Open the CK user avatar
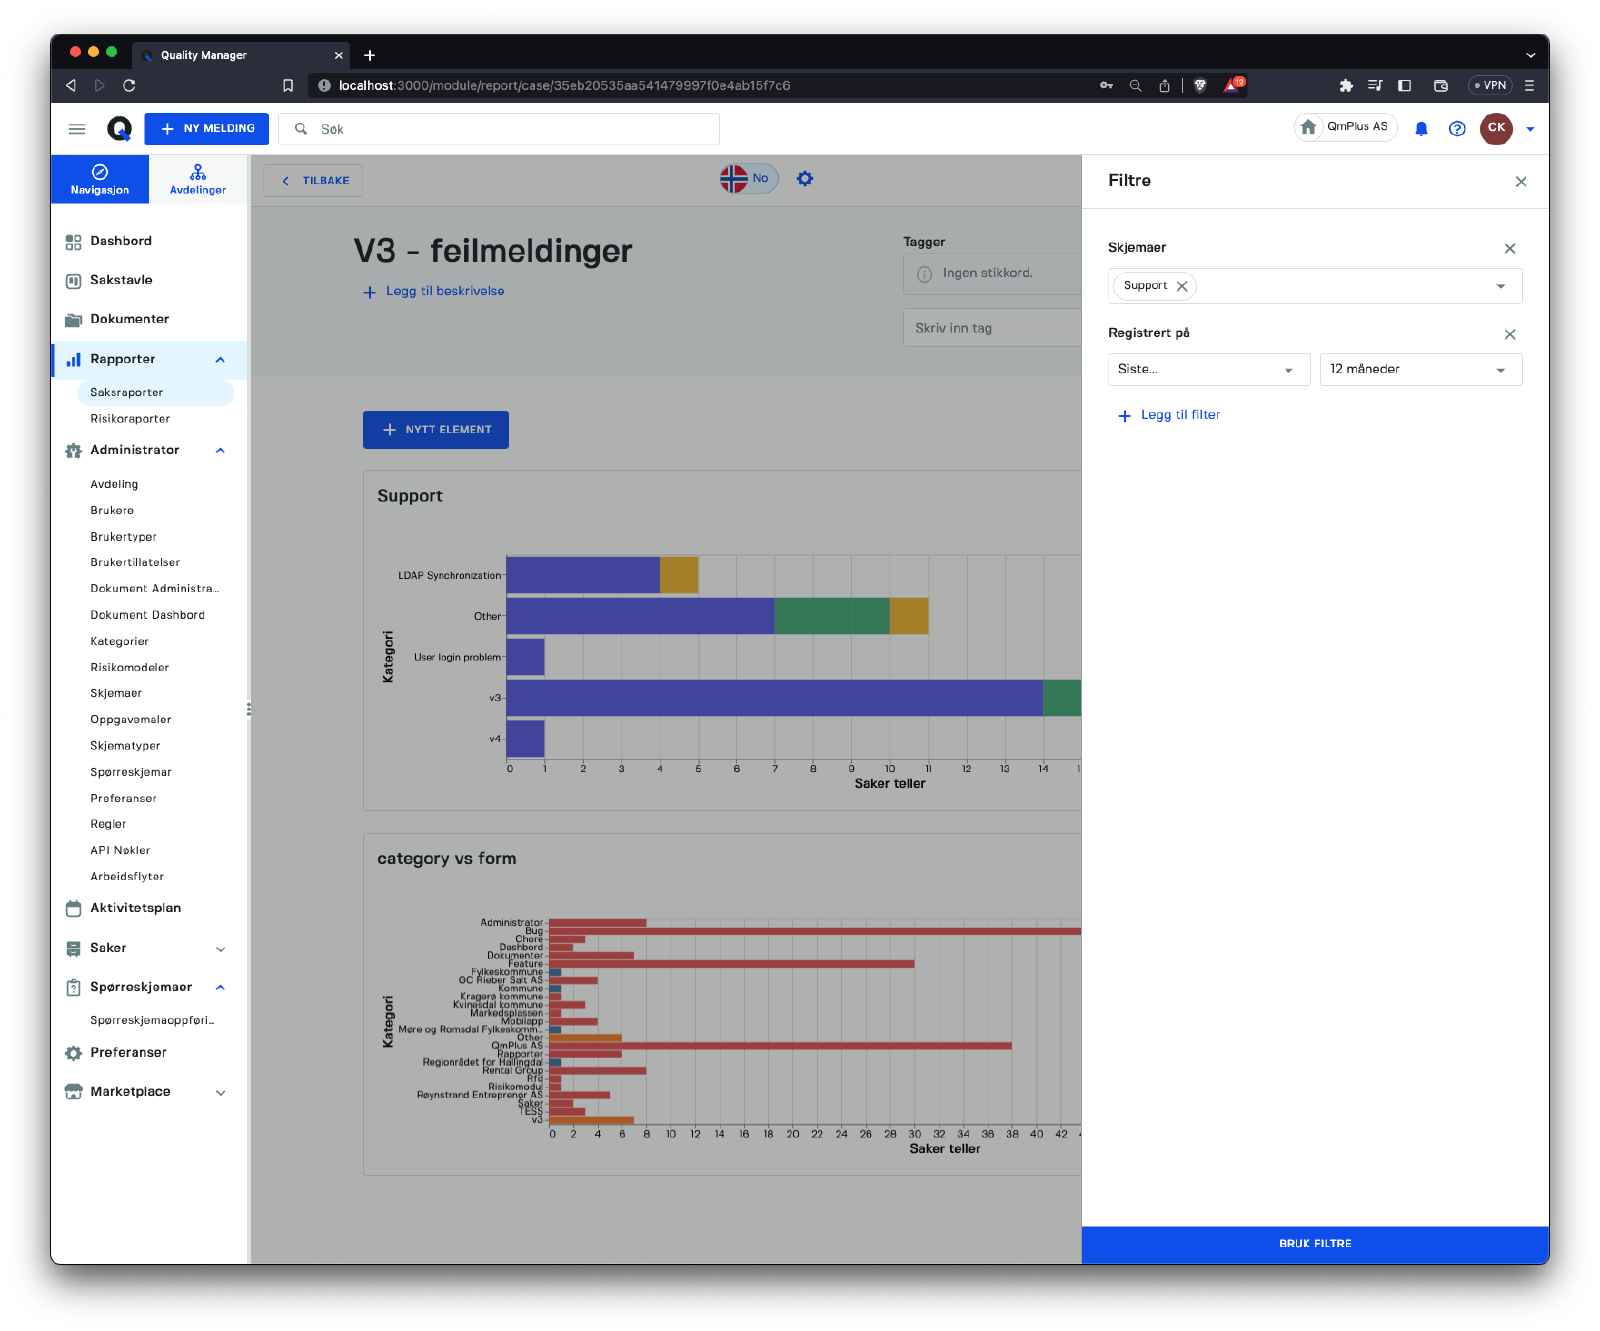 coord(1496,128)
